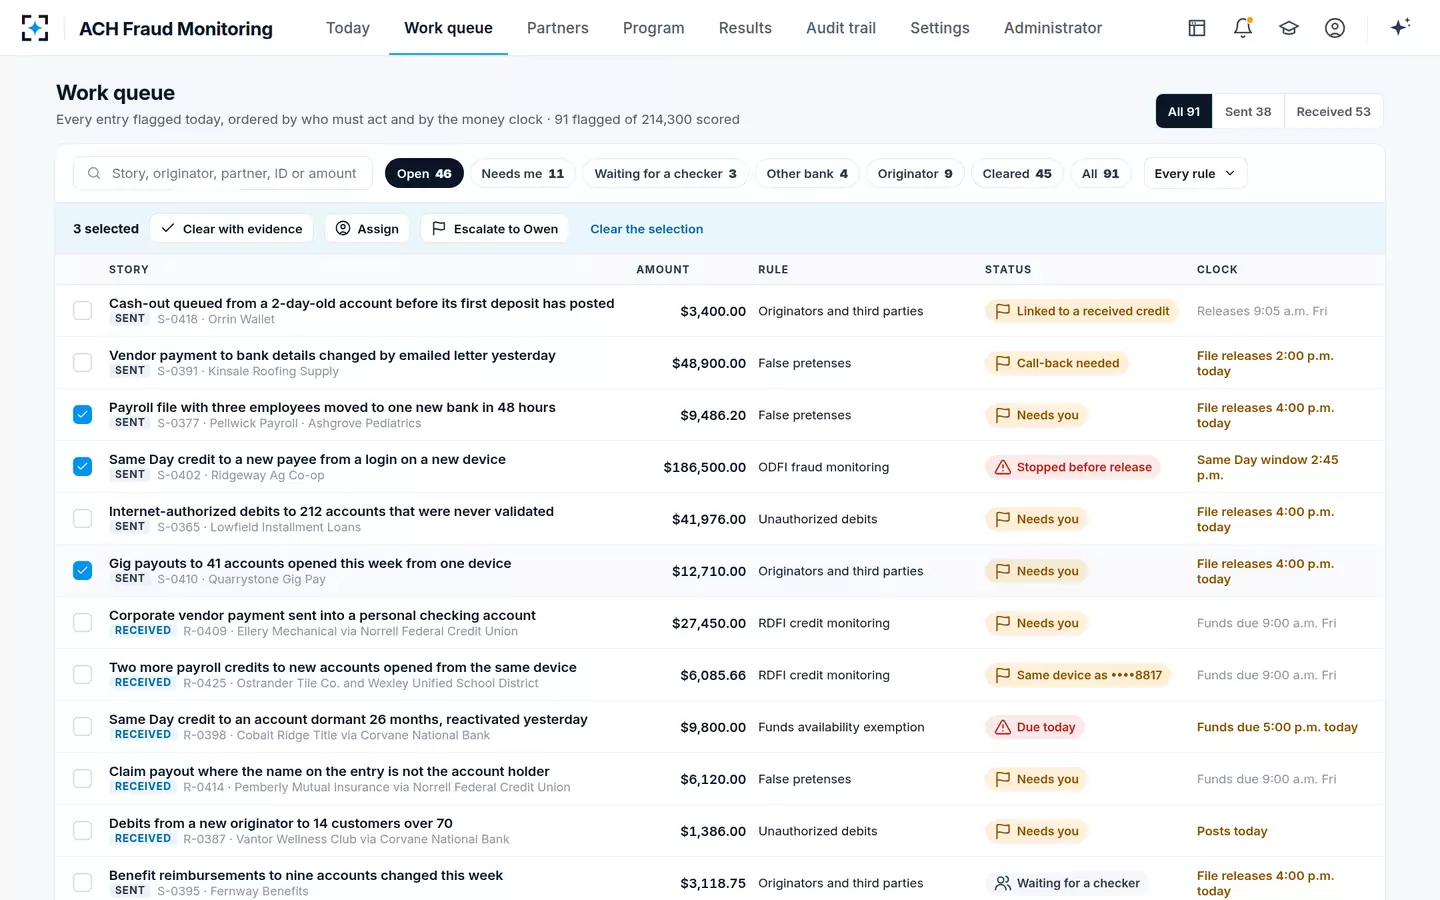Click the ACH Fraud Monitoring logo icon
The height and width of the screenshot is (900, 1440).
35,28
